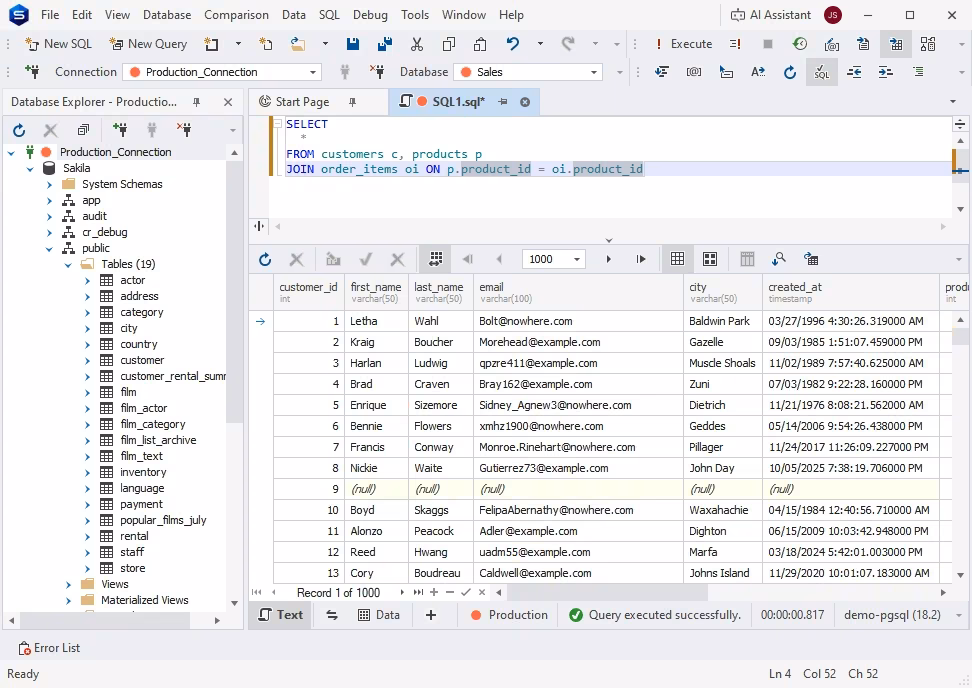
Task: Click the refresh data icon in results grid toolbar
Action: [265, 259]
